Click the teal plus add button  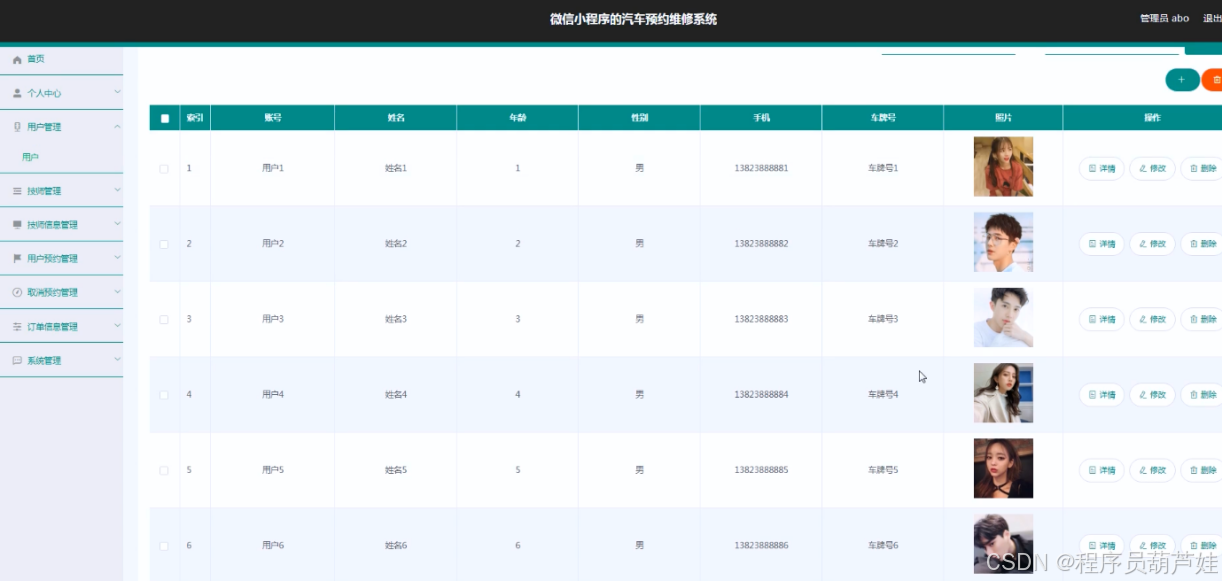point(1182,80)
